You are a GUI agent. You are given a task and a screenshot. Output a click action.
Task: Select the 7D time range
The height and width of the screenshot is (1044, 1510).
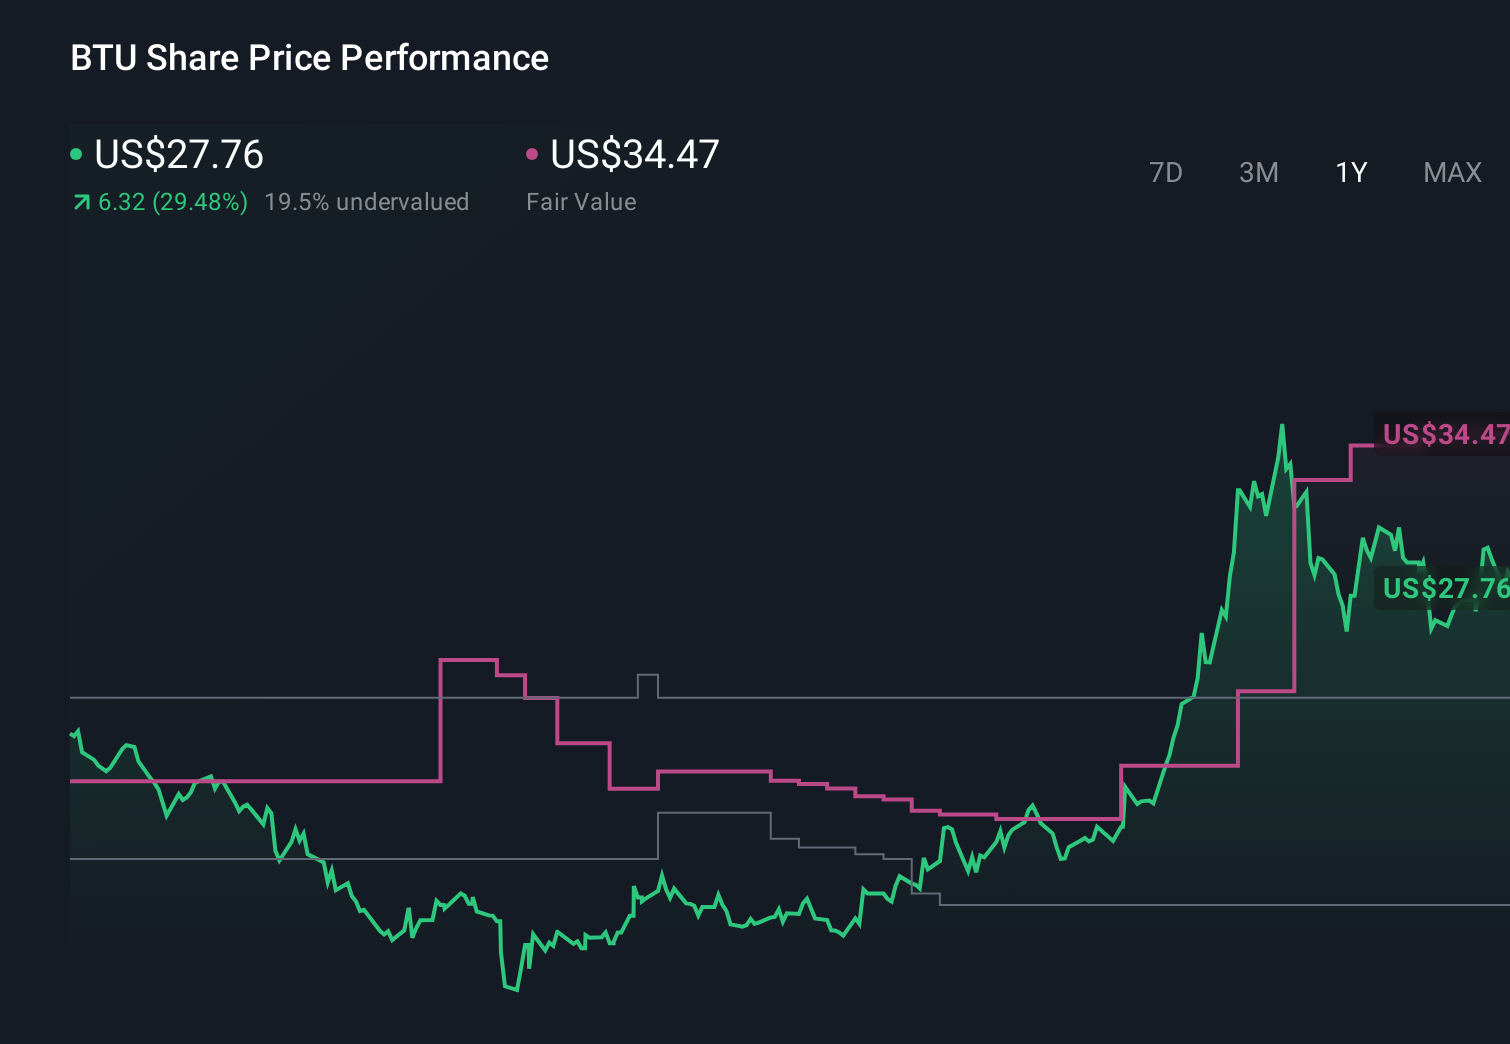(x=1167, y=172)
